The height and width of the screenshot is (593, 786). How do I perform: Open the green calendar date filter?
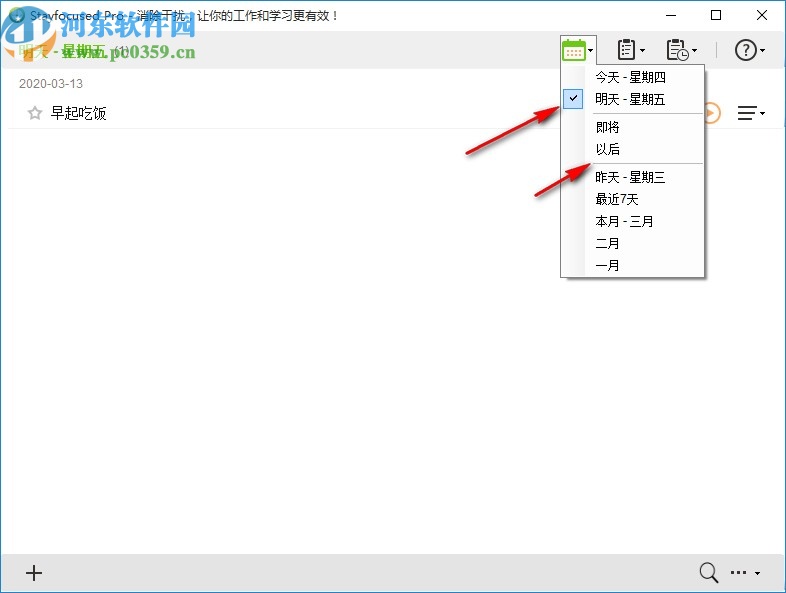(574, 50)
